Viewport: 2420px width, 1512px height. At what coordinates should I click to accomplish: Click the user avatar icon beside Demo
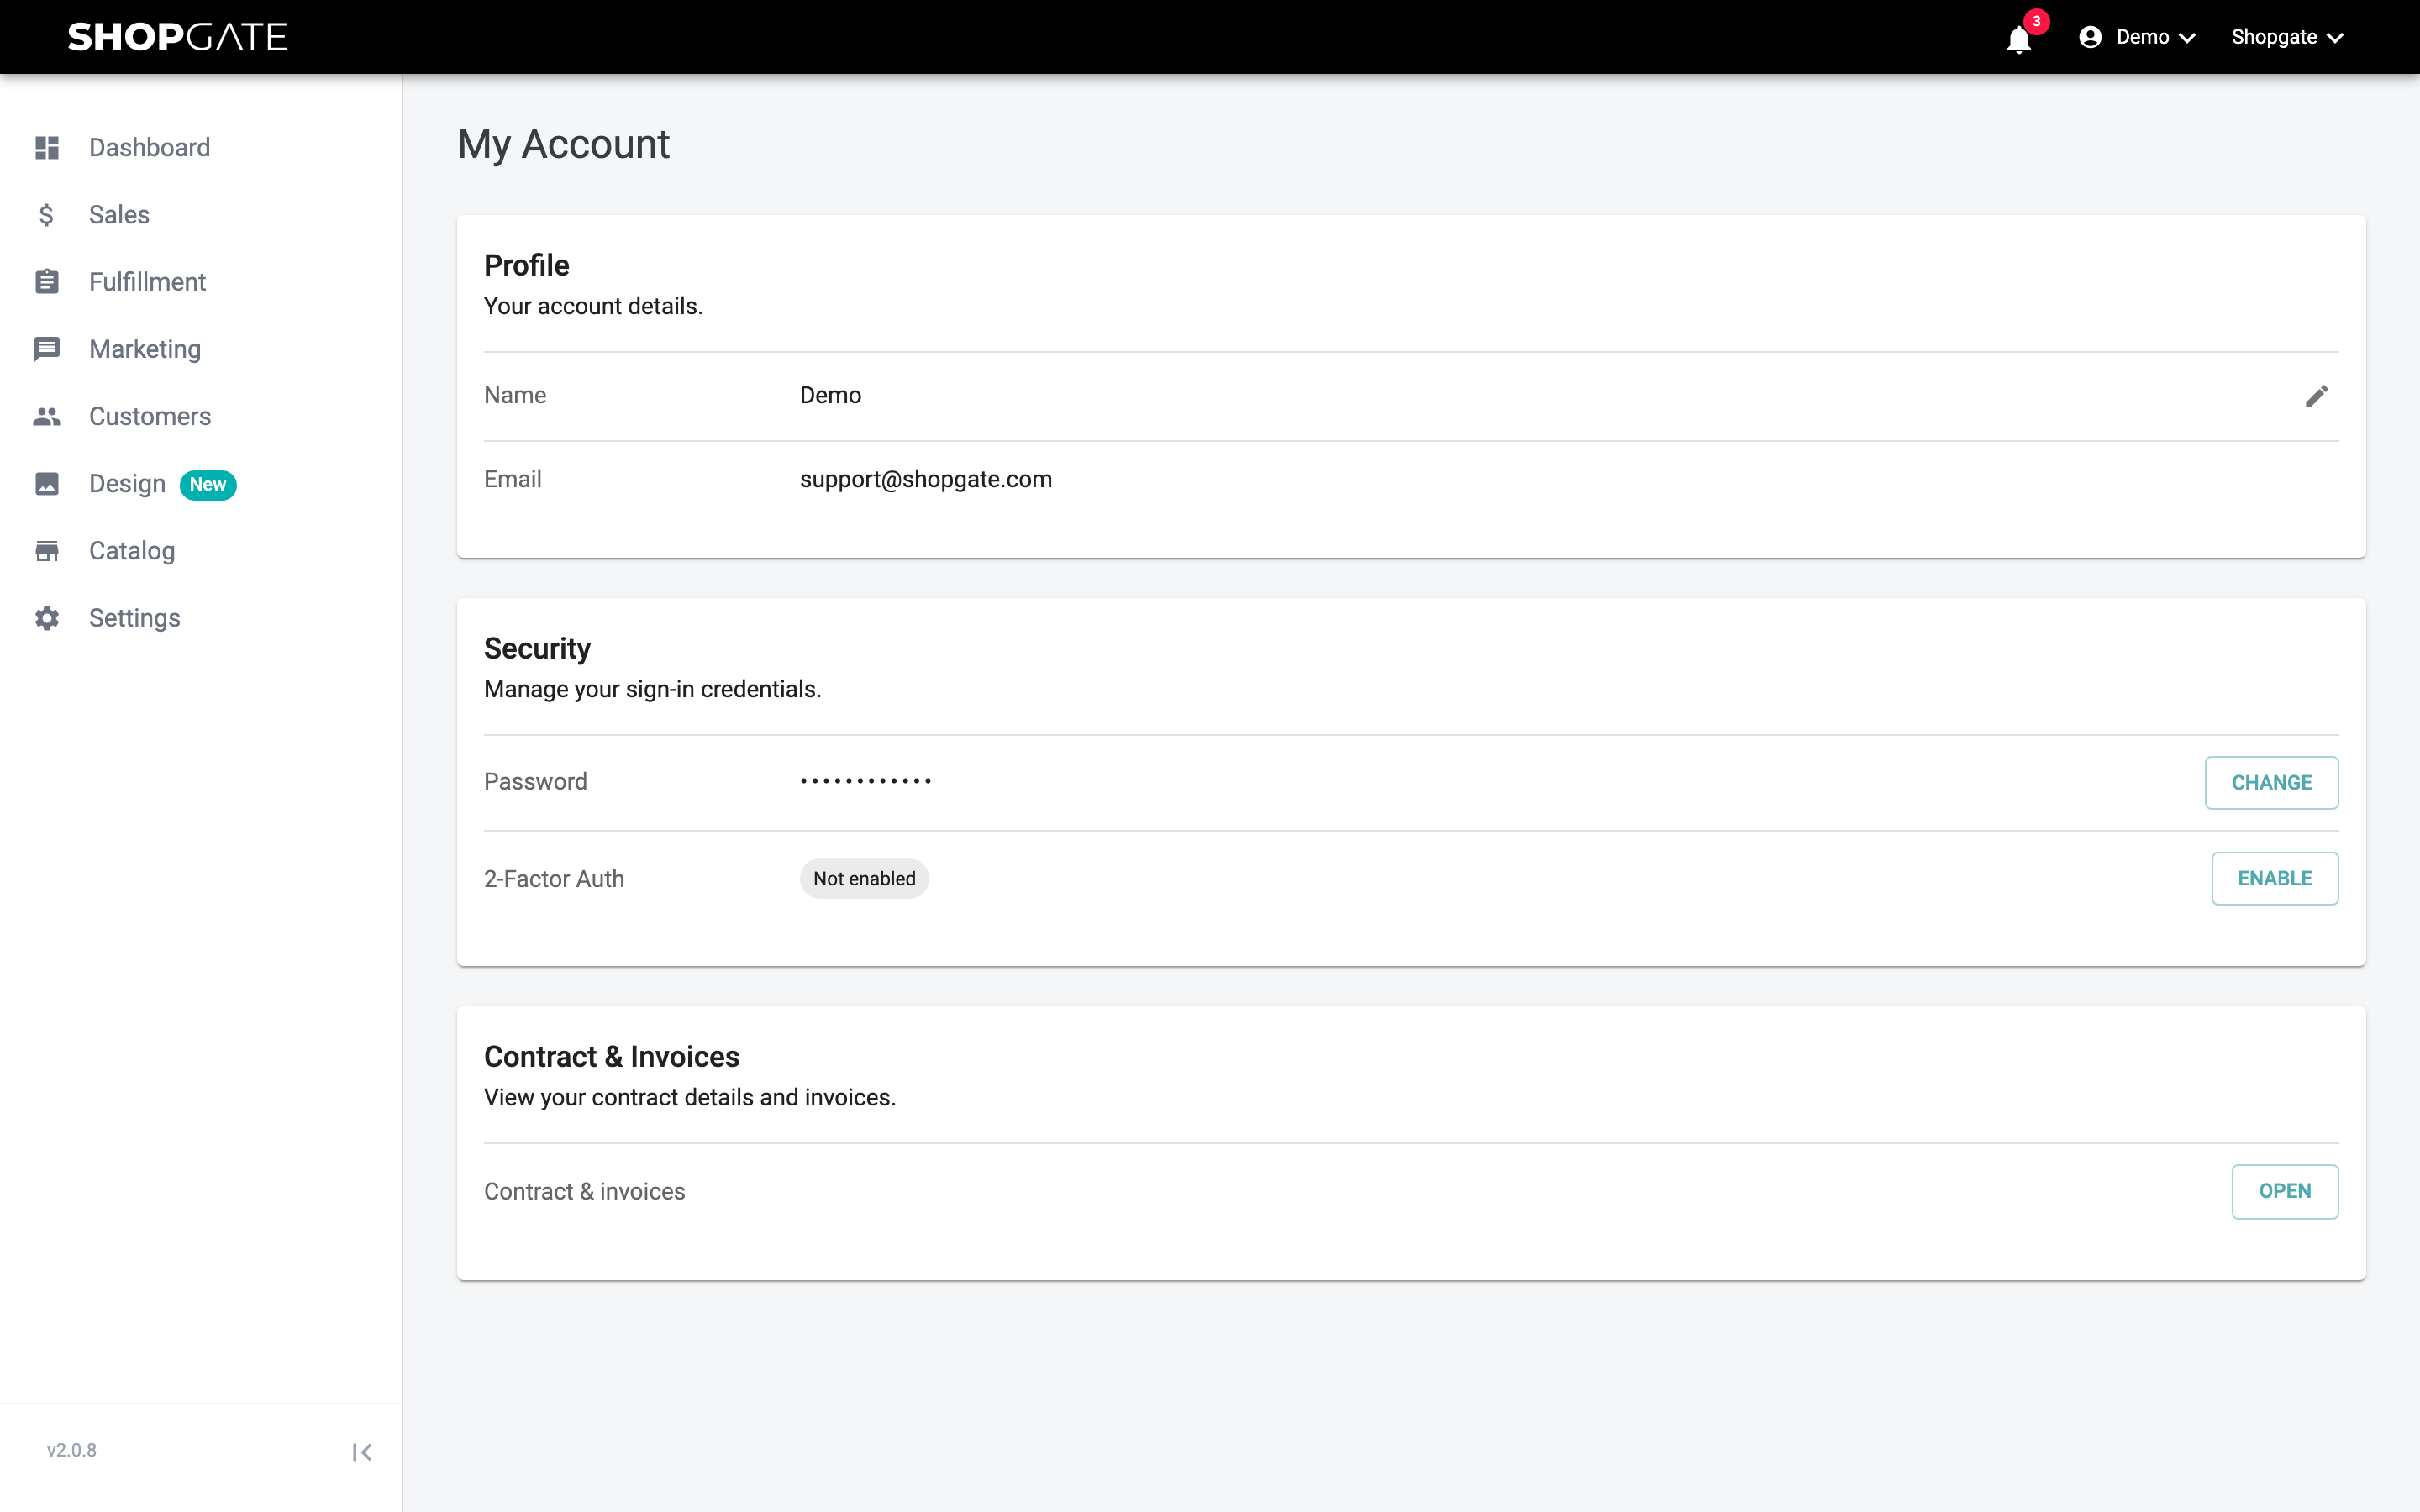tap(2090, 37)
